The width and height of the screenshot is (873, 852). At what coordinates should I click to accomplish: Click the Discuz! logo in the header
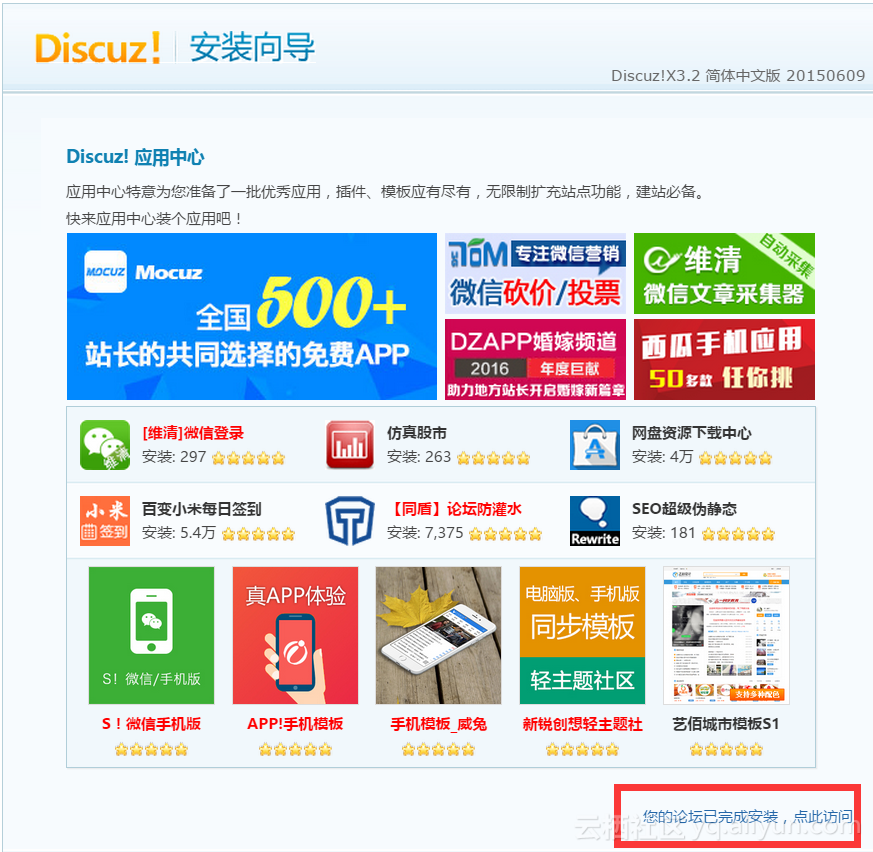tap(98, 48)
